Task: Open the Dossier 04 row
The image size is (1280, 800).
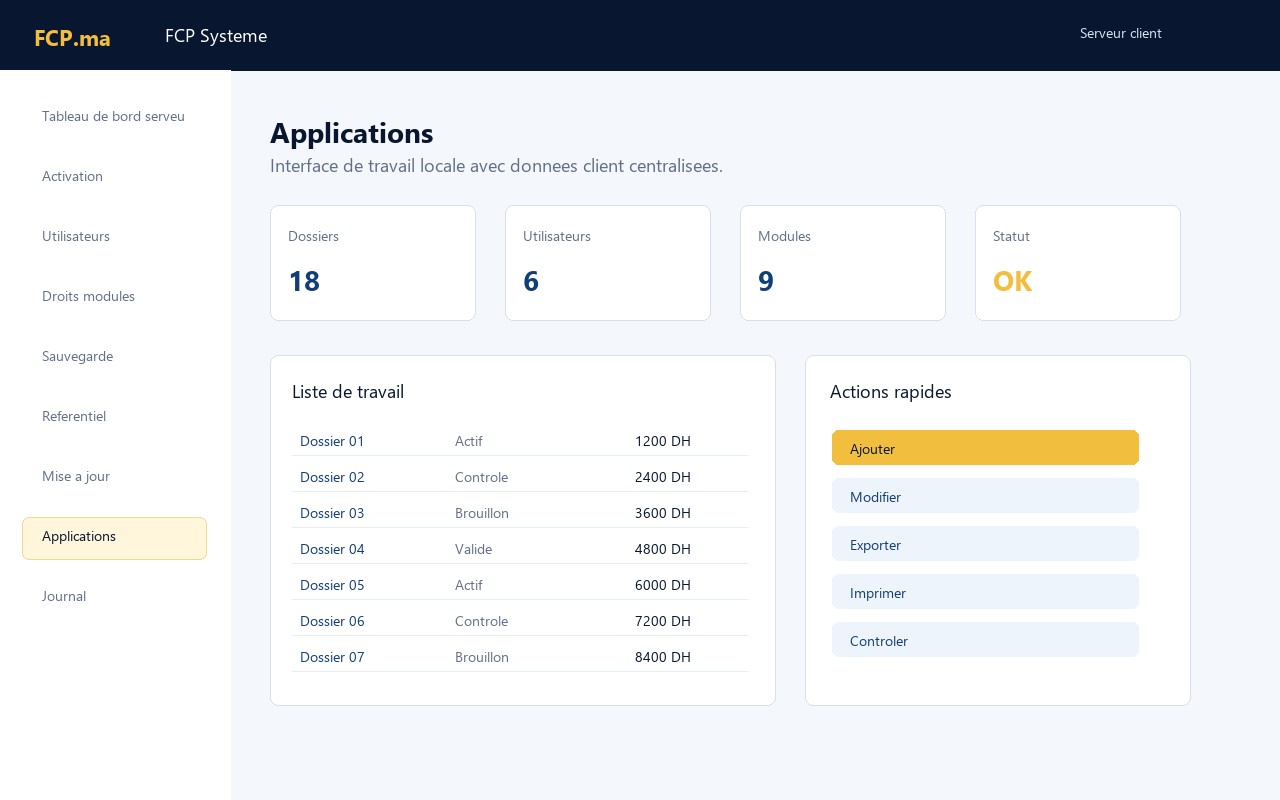Action: pyautogui.click(x=520, y=549)
